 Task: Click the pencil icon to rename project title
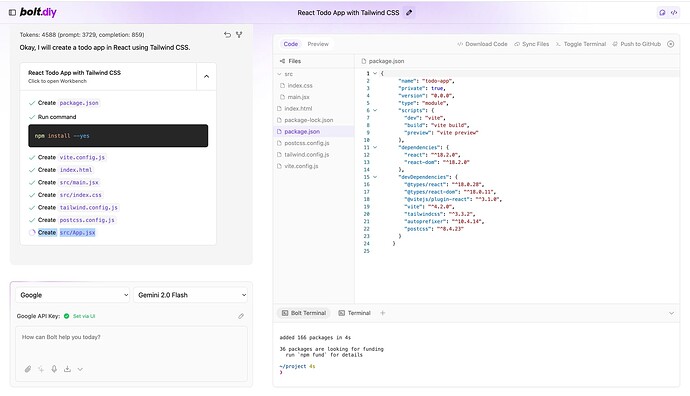coord(409,13)
